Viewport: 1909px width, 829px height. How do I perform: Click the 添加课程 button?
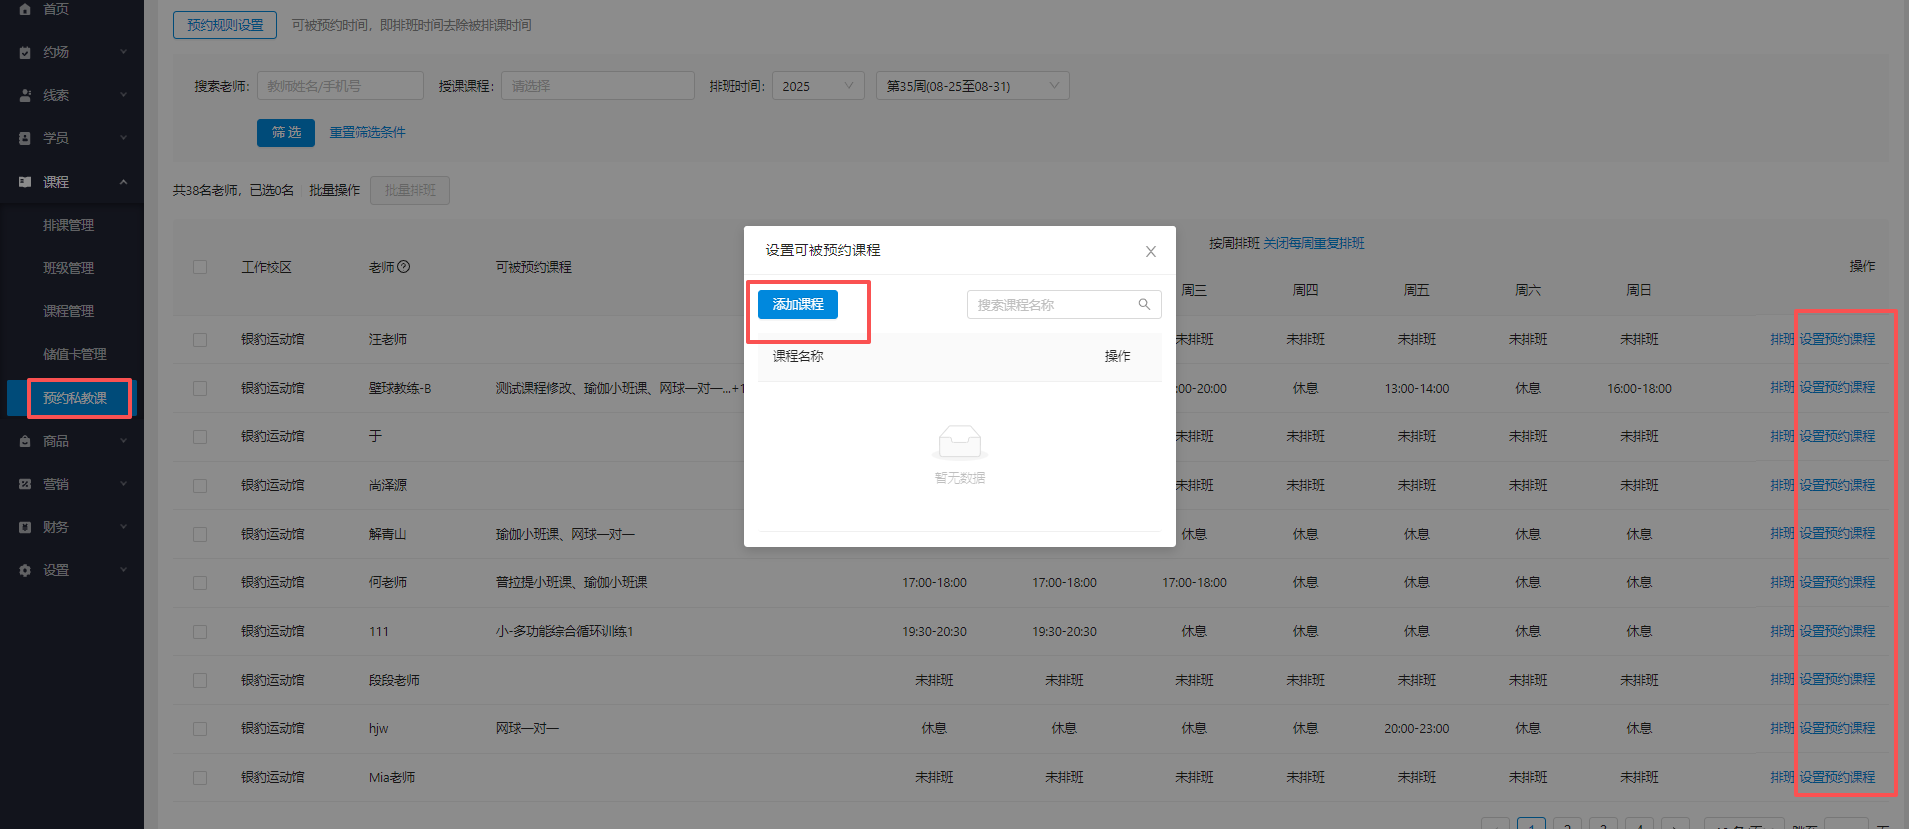click(x=798, y=304)
